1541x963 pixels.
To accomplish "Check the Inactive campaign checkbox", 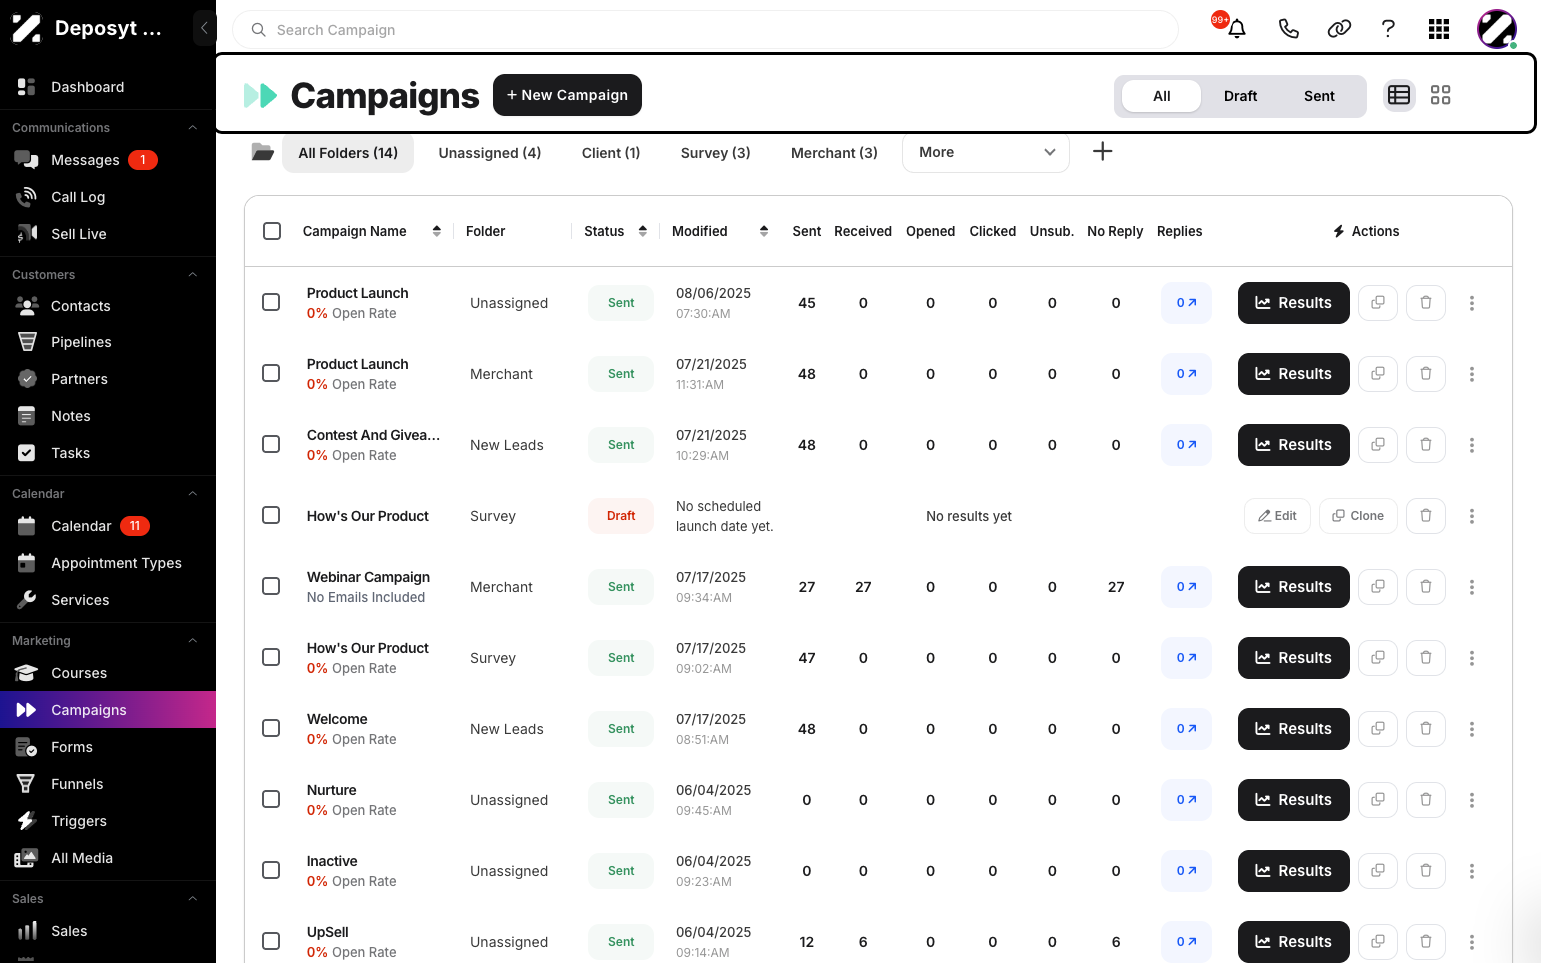I will pyautogui.click(x=271, y=870).
